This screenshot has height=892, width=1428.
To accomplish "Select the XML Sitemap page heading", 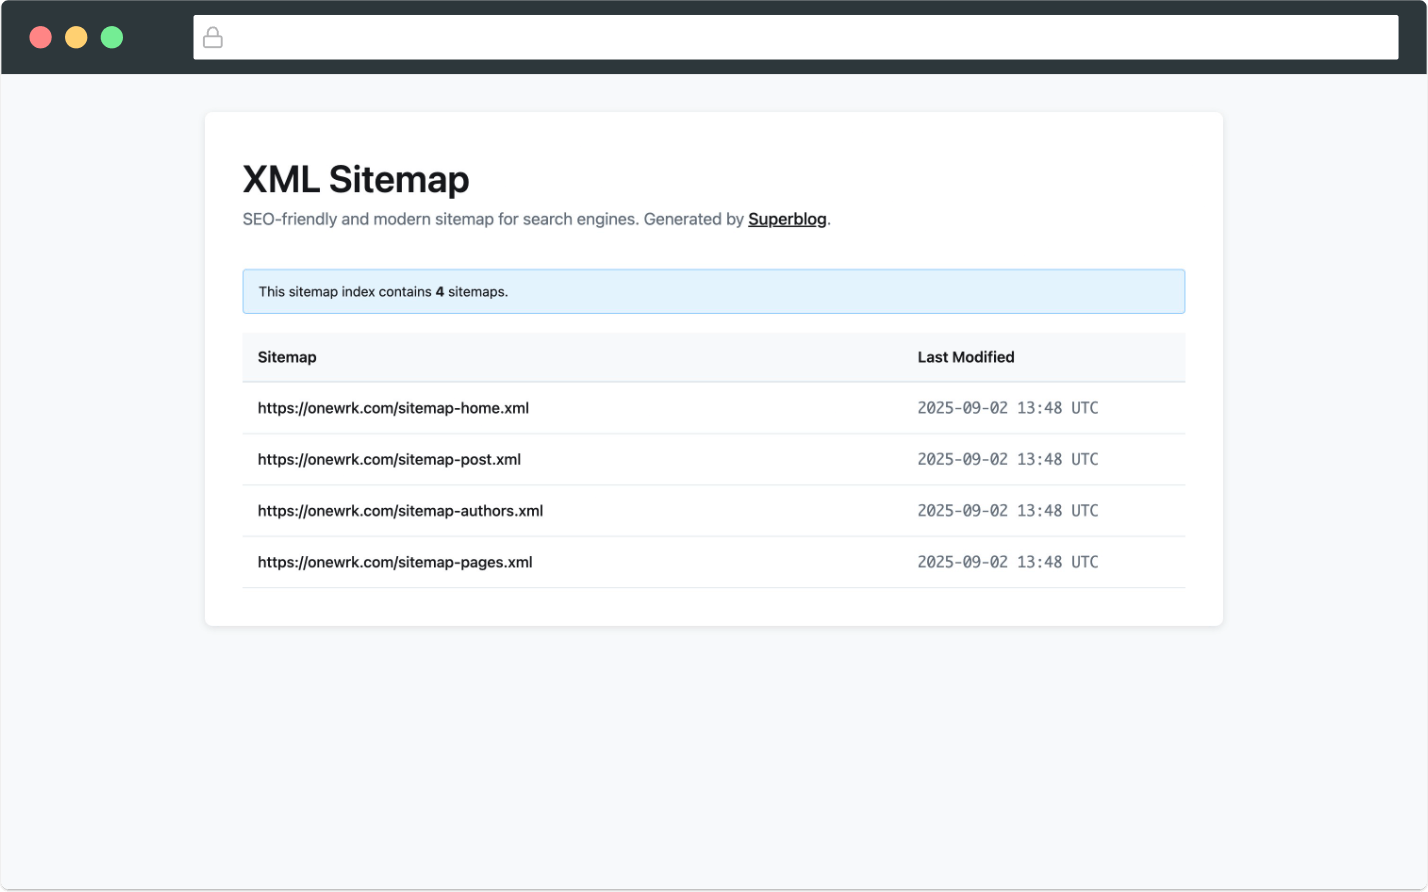I will [356, 179].
